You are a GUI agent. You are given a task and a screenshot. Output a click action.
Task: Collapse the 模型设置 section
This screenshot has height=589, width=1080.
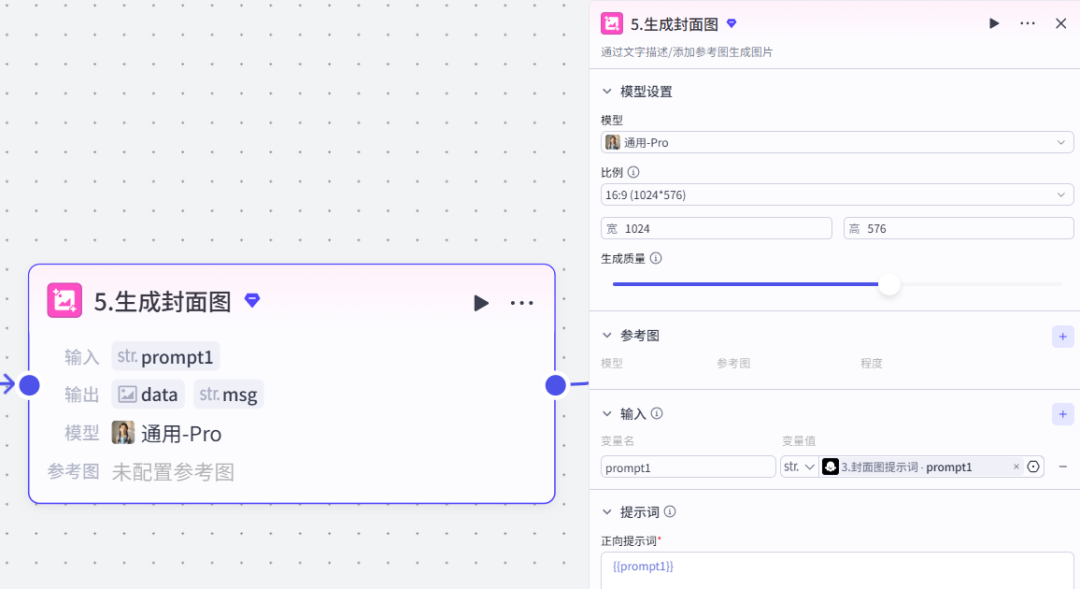pyautogui.click(x=605, y=90)
